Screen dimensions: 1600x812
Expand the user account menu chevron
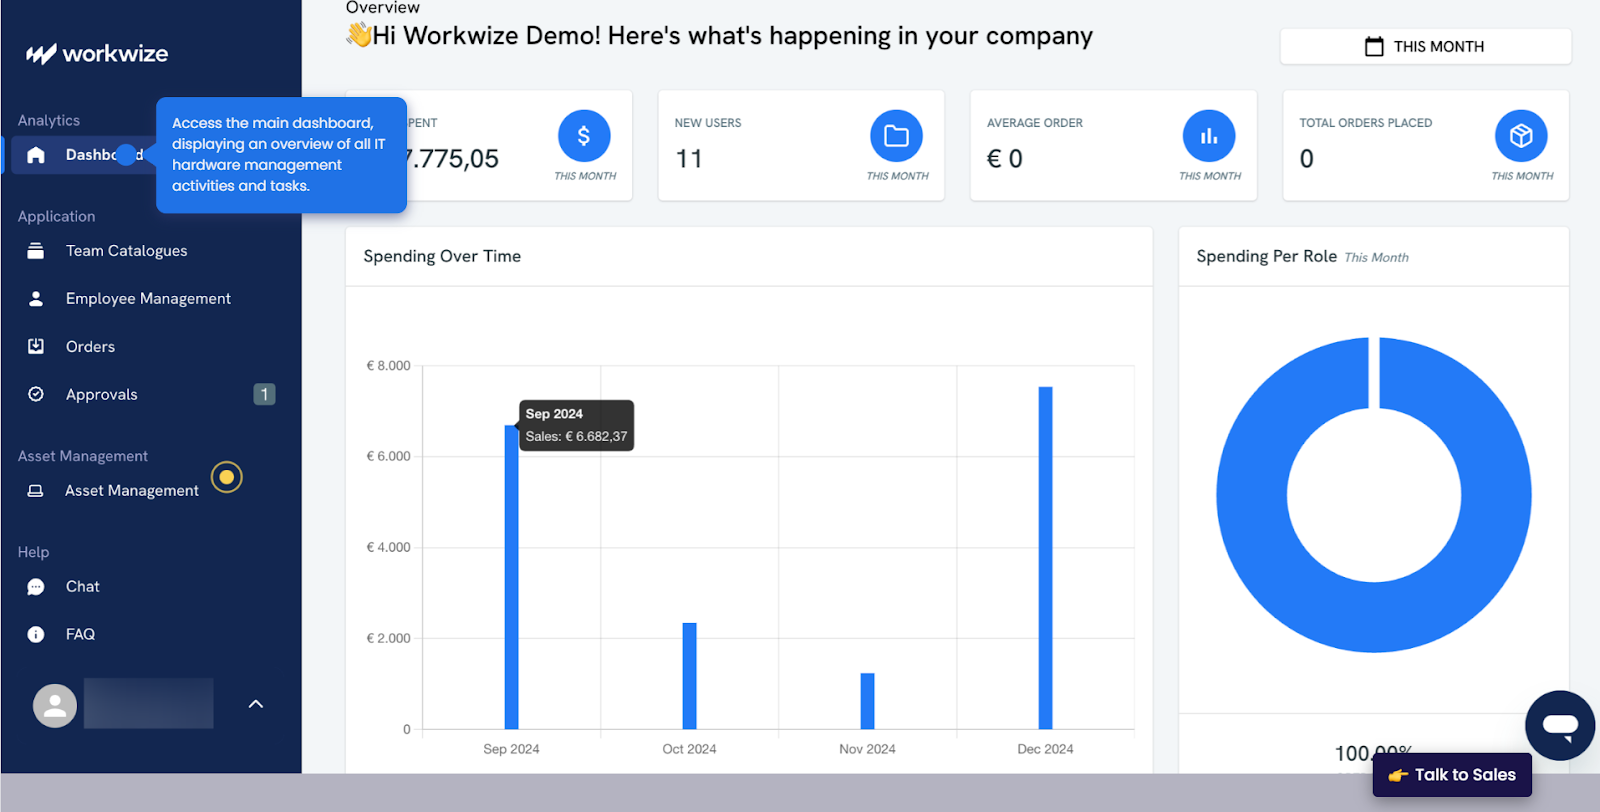tap(256, 704)
